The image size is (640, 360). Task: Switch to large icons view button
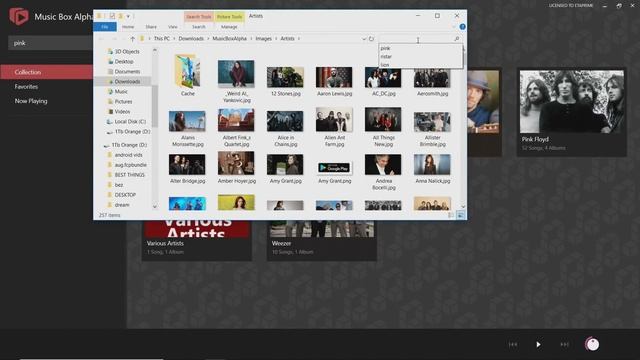460,215
